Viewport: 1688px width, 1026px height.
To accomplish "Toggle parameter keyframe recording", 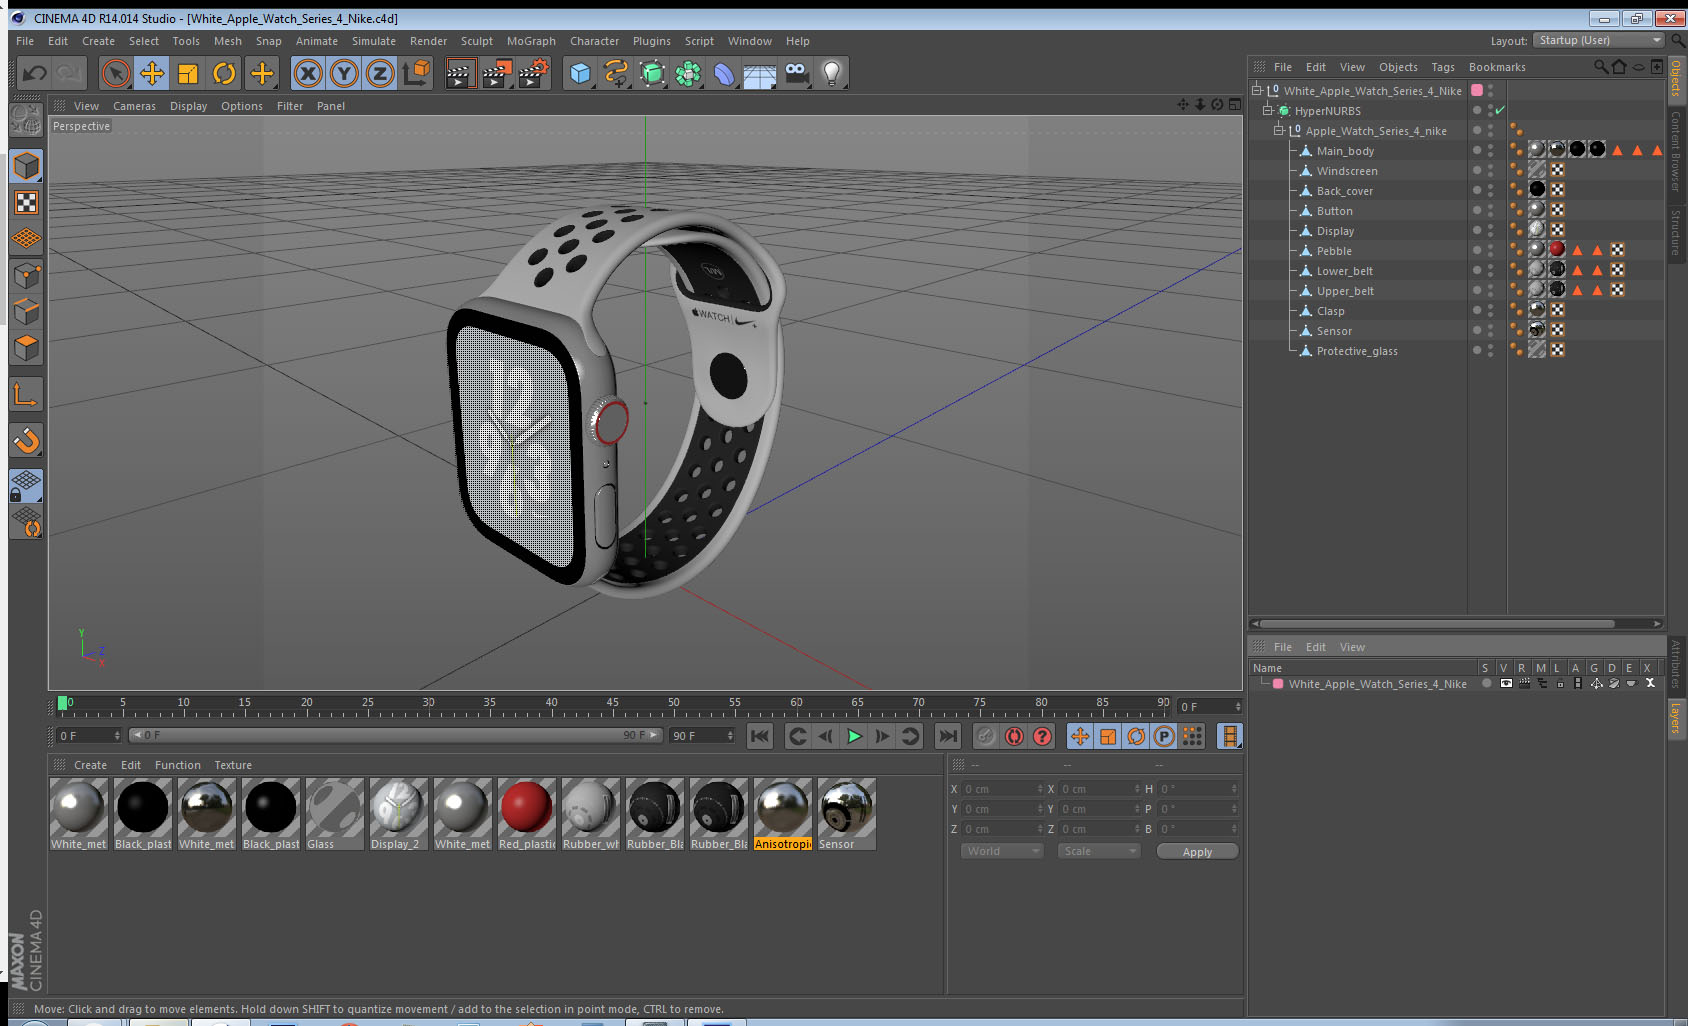I will tap(1164, 736).
